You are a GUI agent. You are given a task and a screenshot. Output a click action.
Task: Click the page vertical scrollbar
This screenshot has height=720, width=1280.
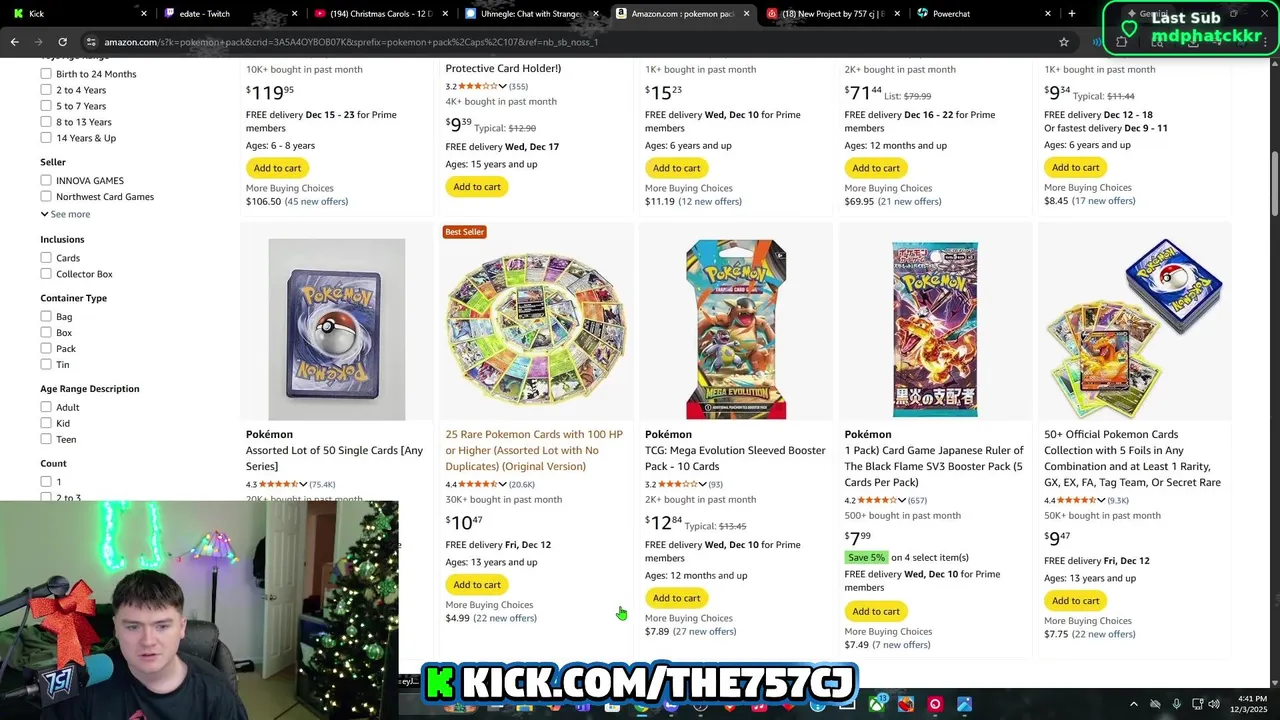(1274, 182)
